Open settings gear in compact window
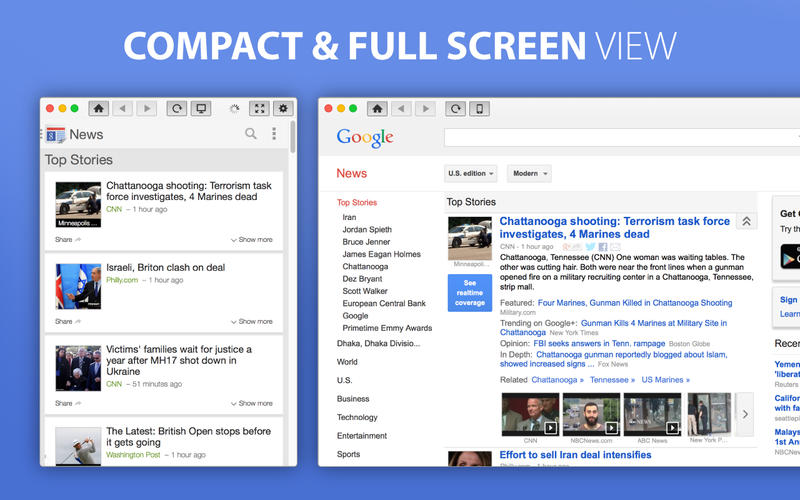 pos(283,108)
